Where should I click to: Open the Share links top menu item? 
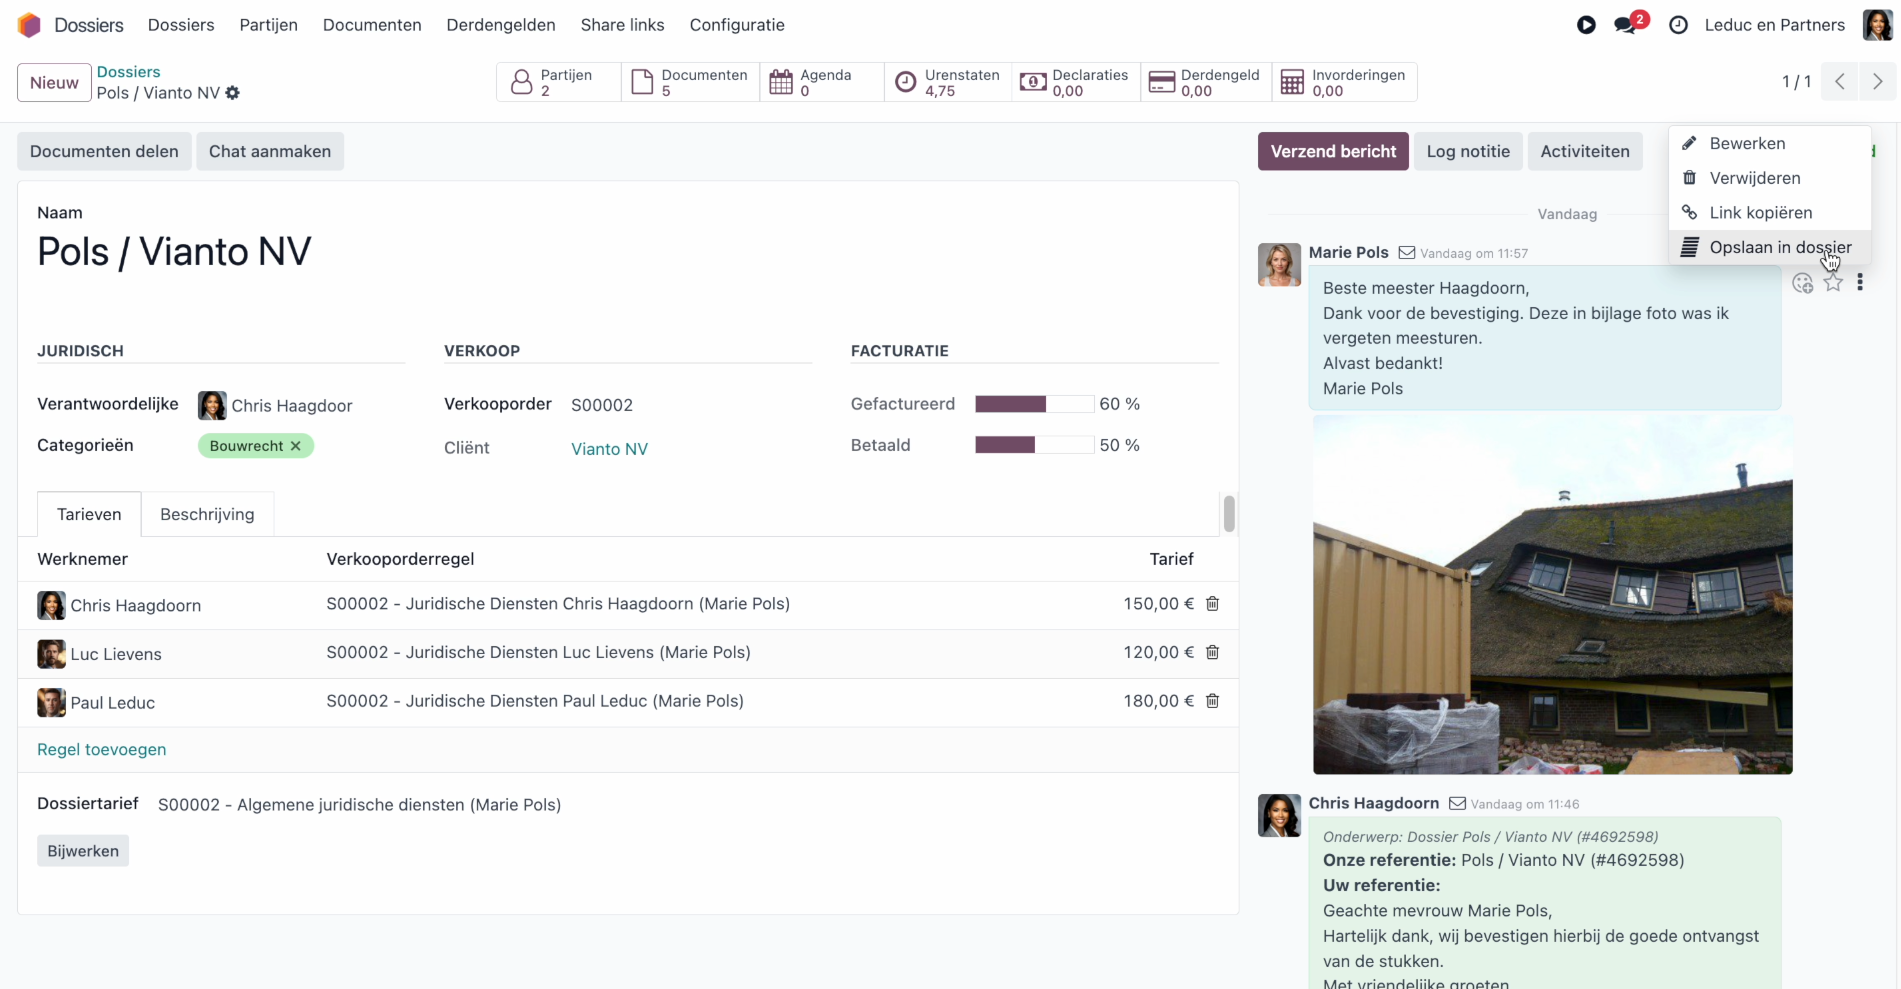point(622,25)
